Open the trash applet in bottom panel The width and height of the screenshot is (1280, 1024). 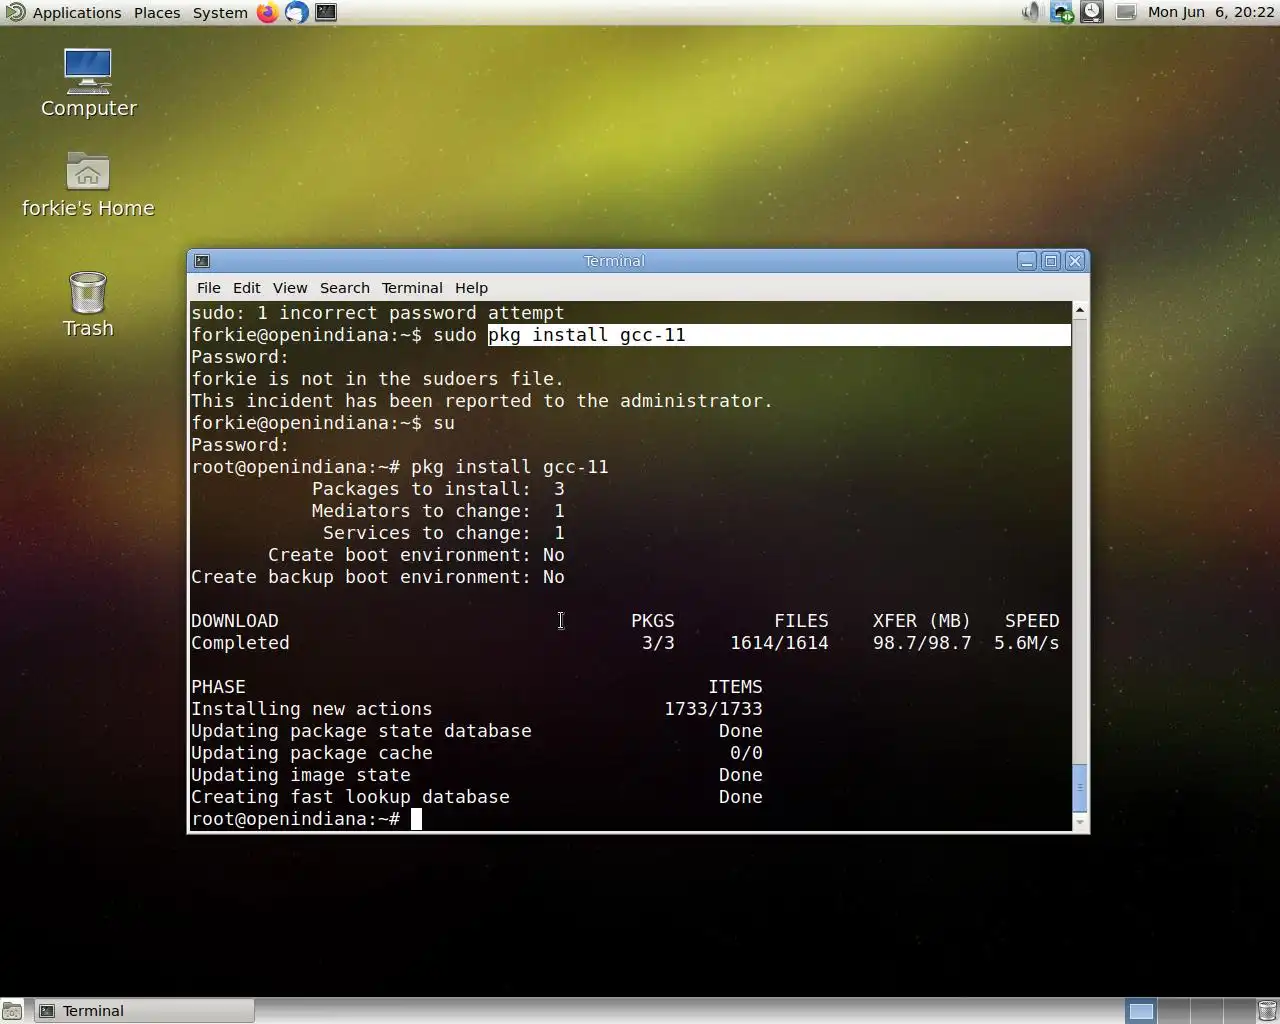tap(1267, 1011)
